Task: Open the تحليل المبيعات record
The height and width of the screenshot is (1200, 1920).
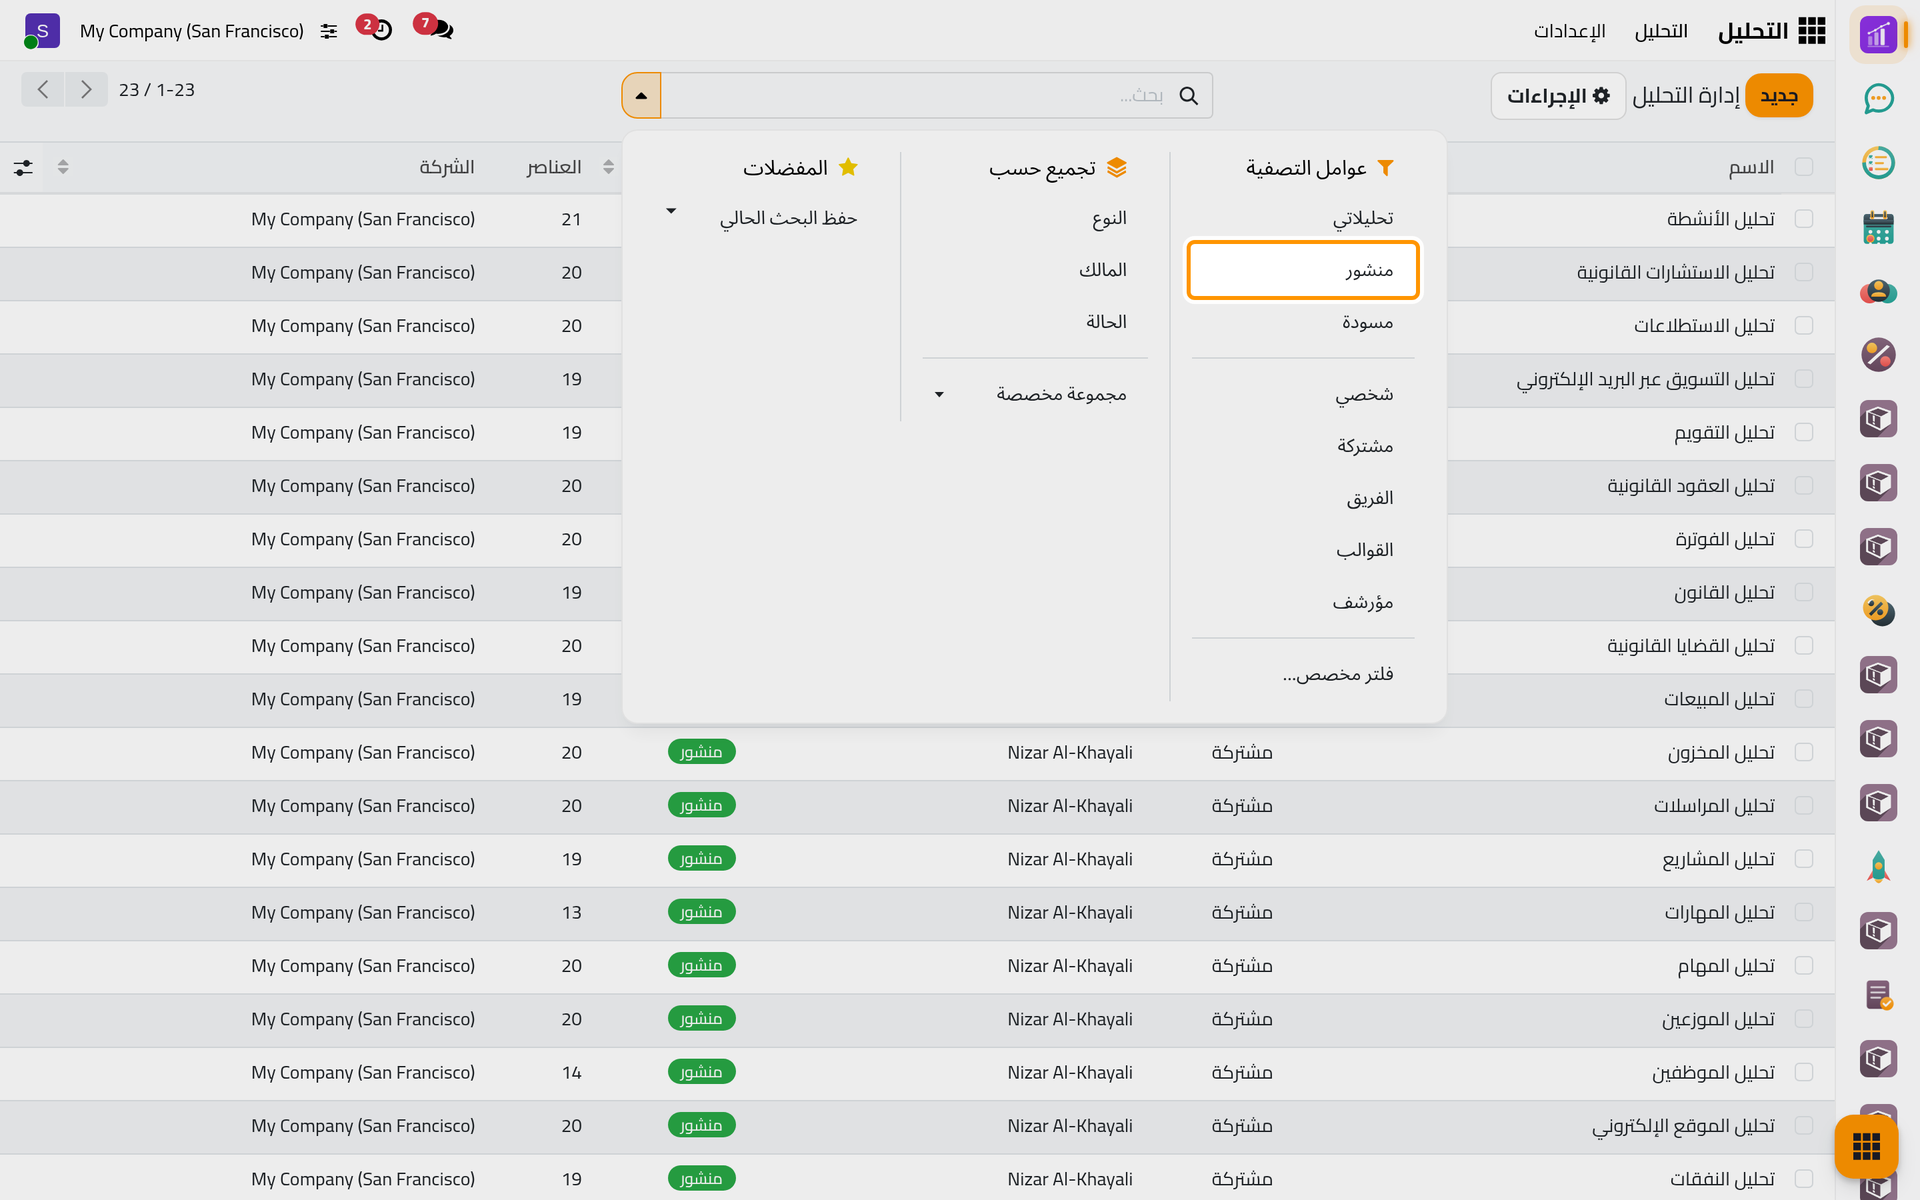Action: coord(1719,699)
